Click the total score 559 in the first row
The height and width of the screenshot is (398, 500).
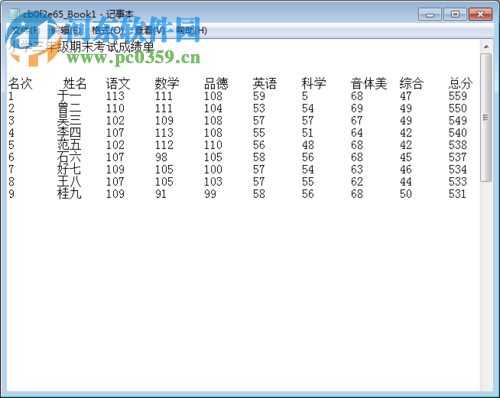(458, 96)
